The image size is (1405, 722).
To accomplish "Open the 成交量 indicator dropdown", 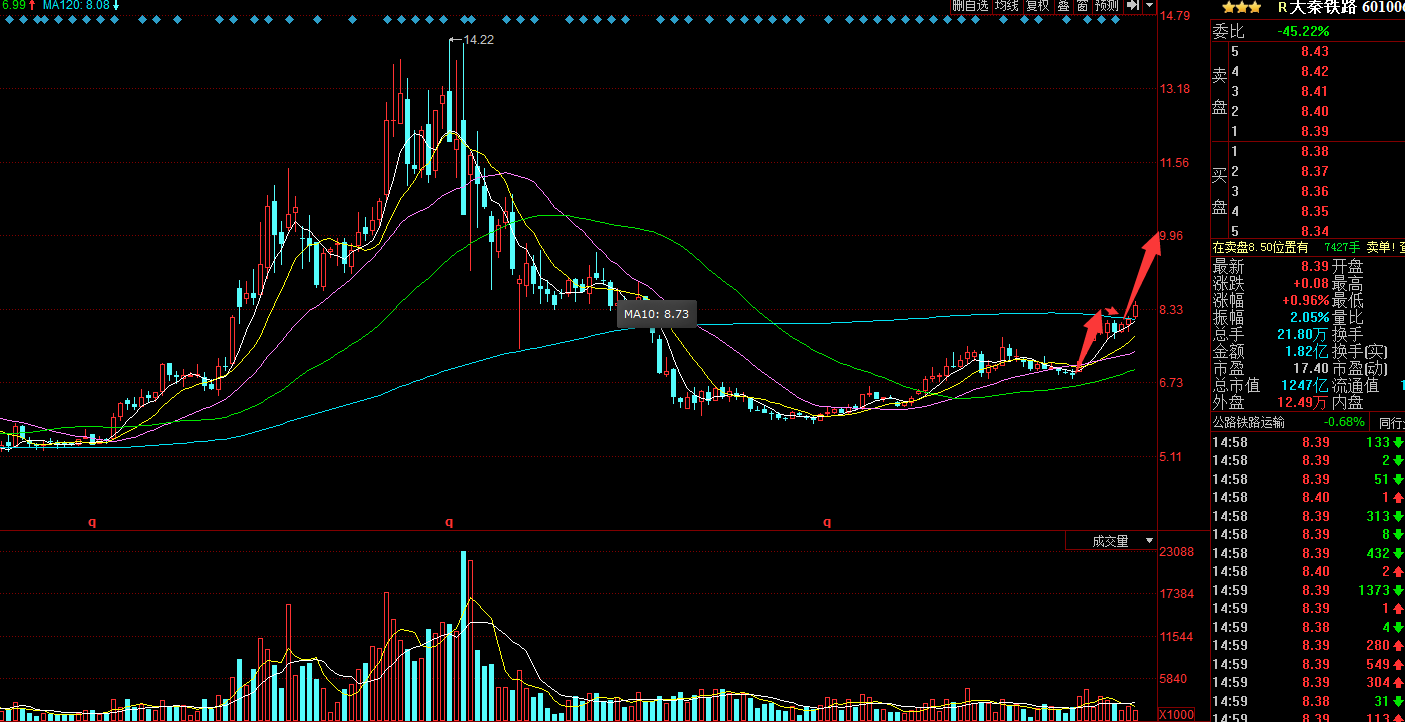I will click(1111, 541).
